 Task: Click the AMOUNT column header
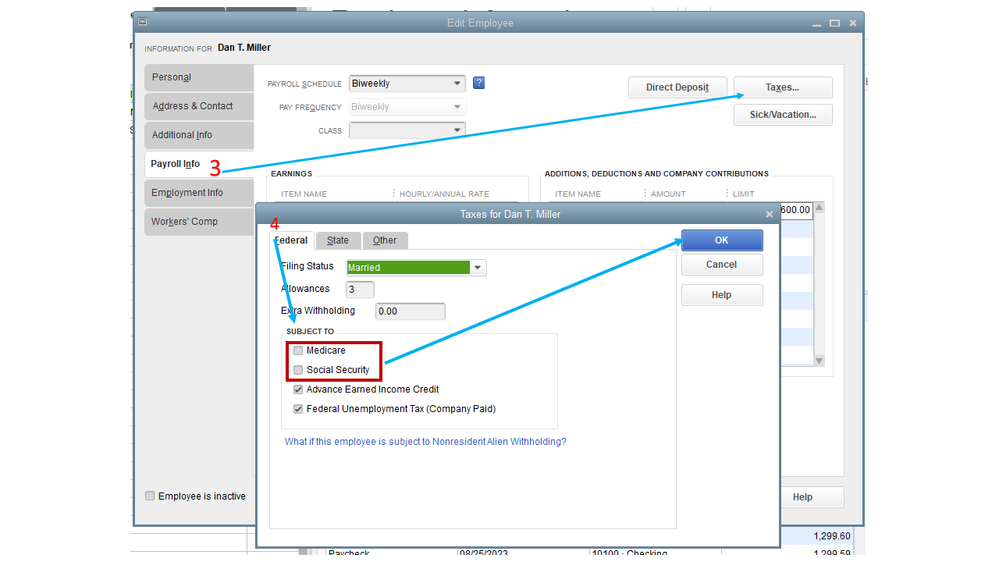[668, 194]
